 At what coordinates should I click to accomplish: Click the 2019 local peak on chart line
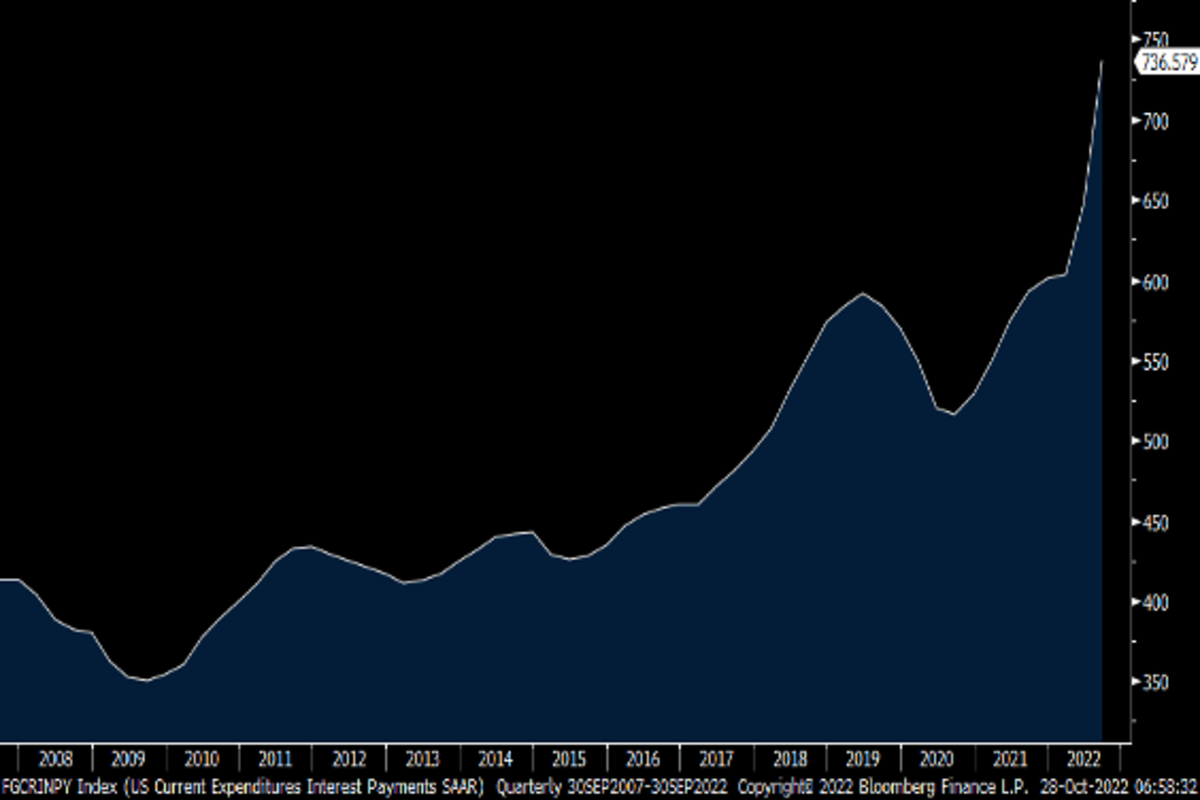863,293
